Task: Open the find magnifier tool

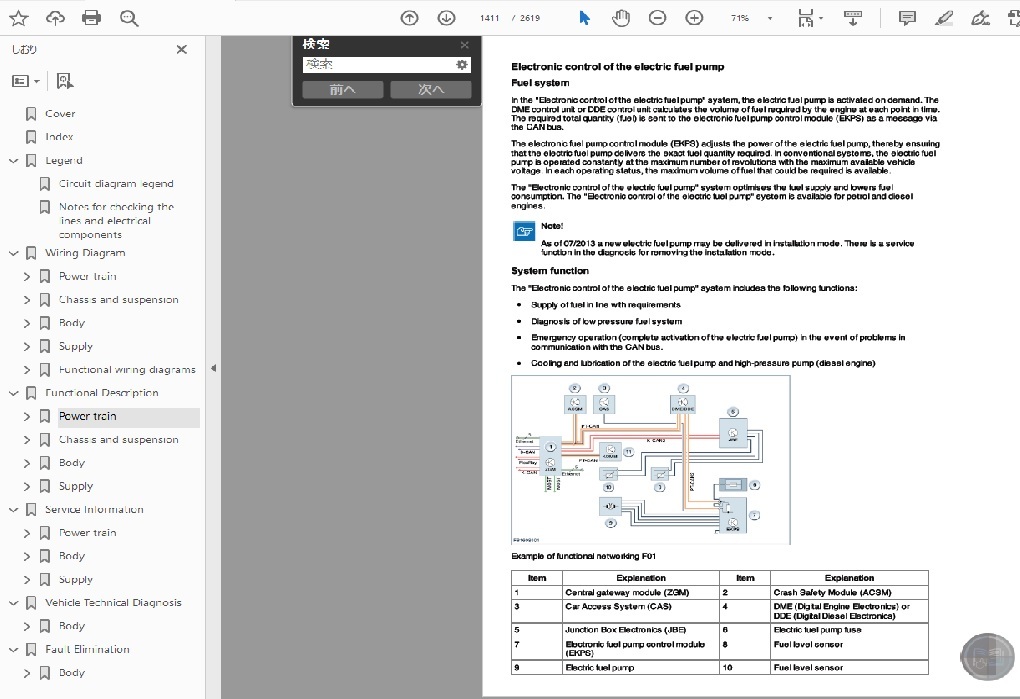Action: point(129,18)
